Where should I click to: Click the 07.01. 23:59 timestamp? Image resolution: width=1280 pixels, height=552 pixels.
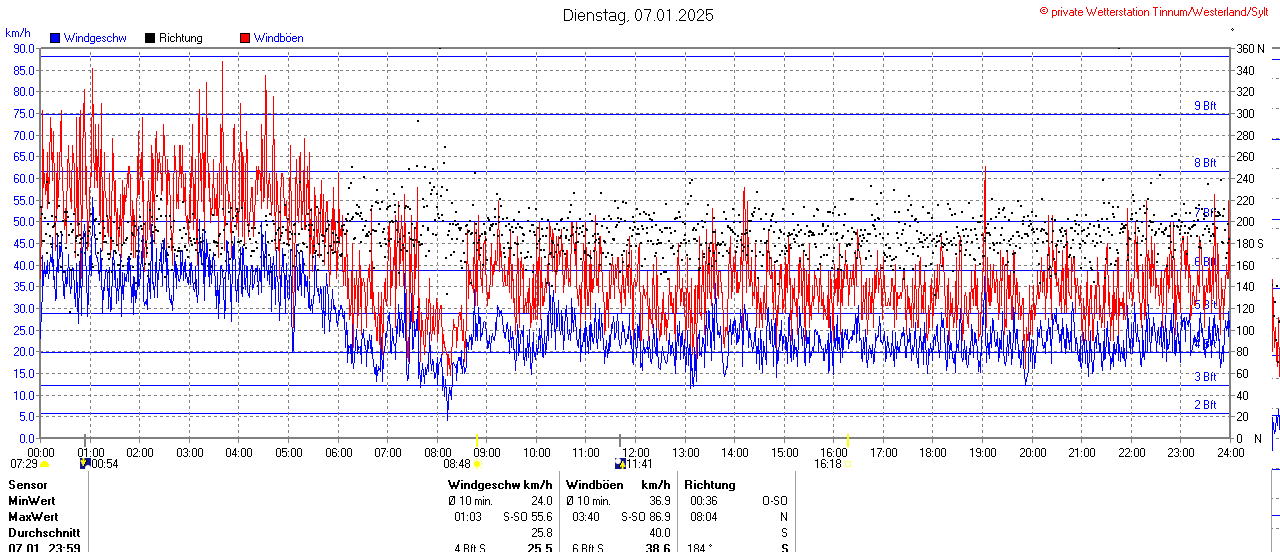point(44,548)
